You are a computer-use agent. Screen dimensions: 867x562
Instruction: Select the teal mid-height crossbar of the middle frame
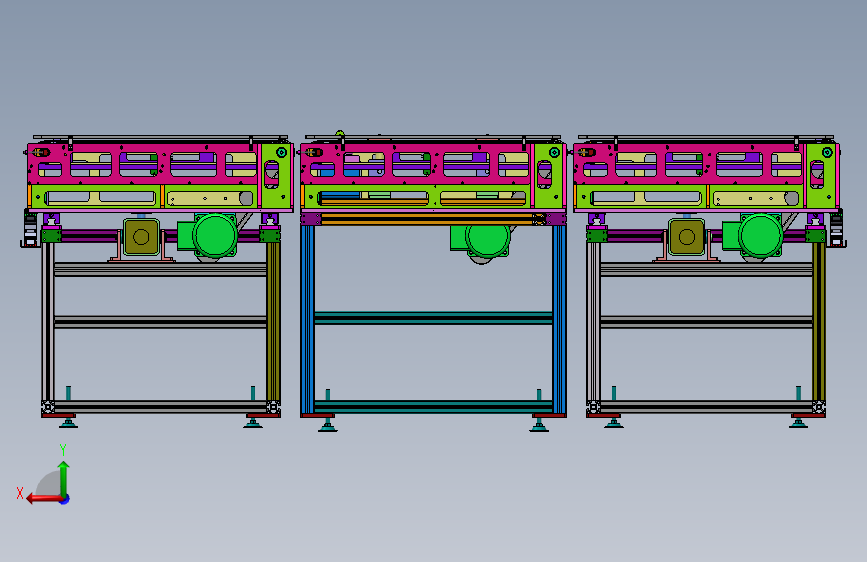(433, 318)
